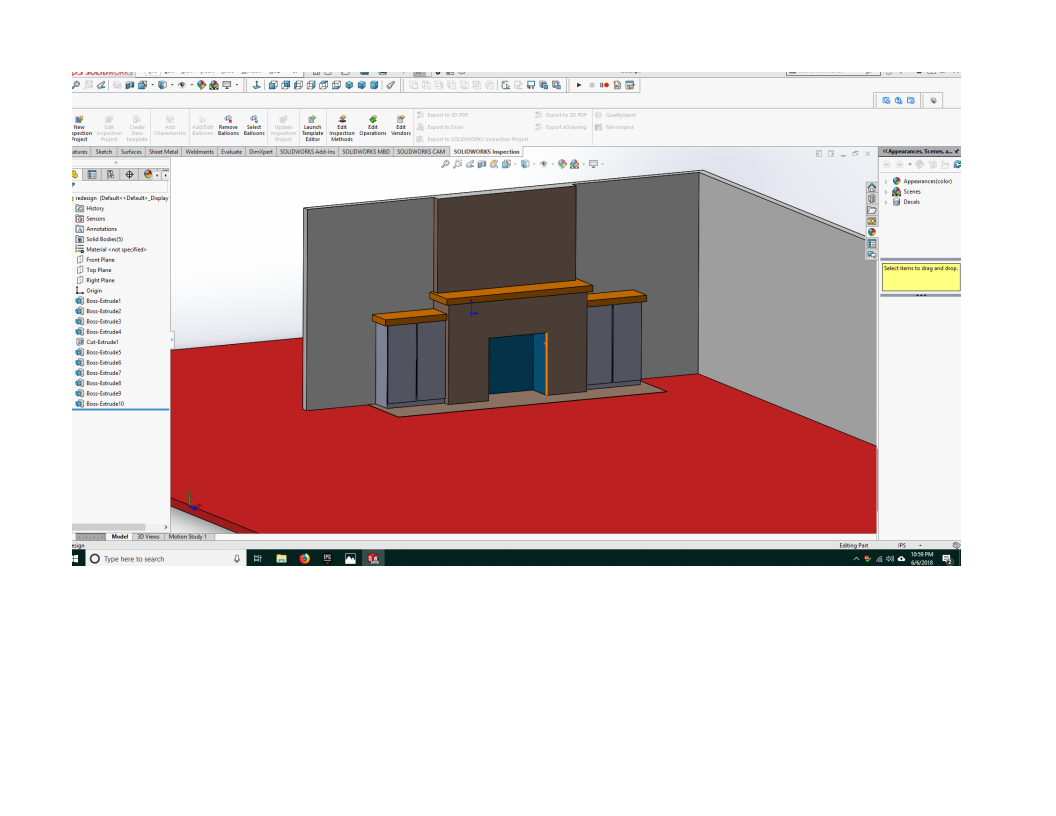Open the Motion Study 1 bottom tab
The height and width of the screenshot is (816, 1056).
188,537
